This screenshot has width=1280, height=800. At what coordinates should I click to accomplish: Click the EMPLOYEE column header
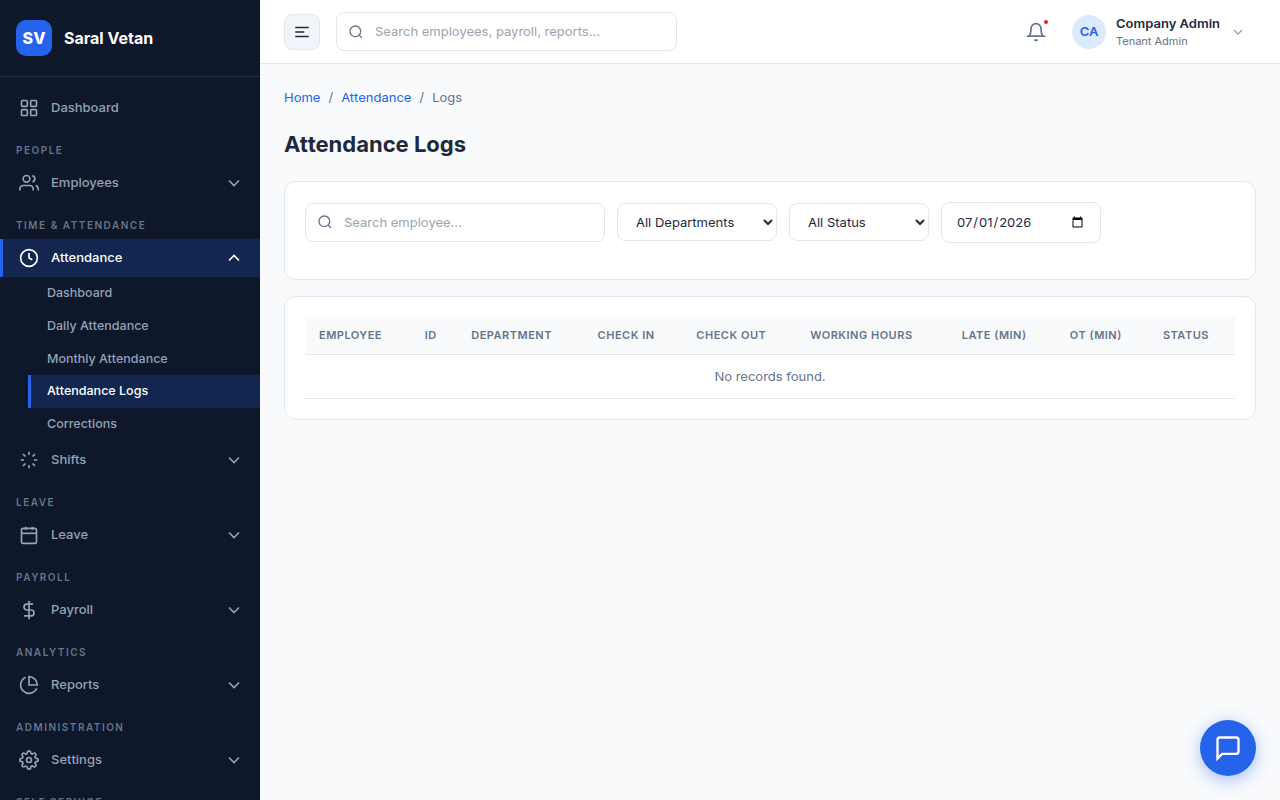(x=350, y=335)
